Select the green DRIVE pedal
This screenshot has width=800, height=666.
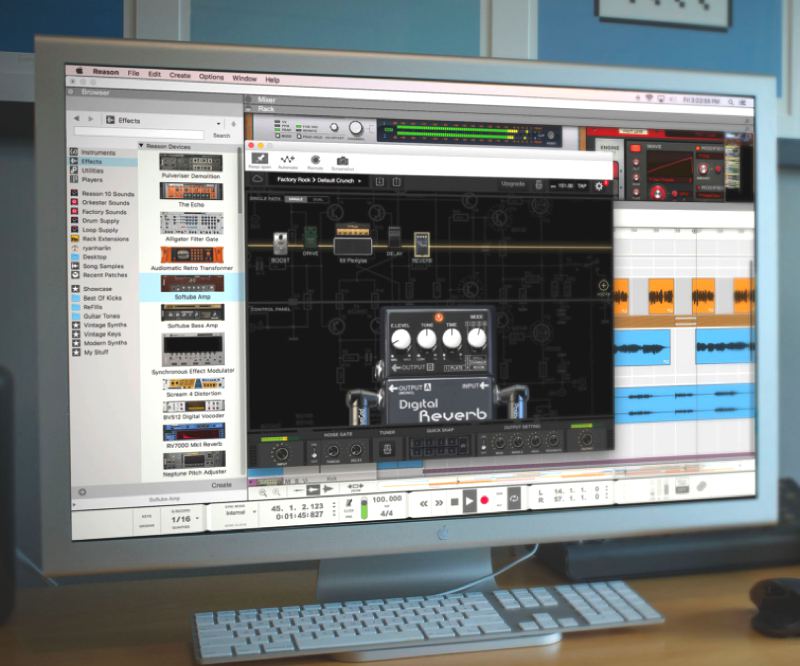point(311,242)
